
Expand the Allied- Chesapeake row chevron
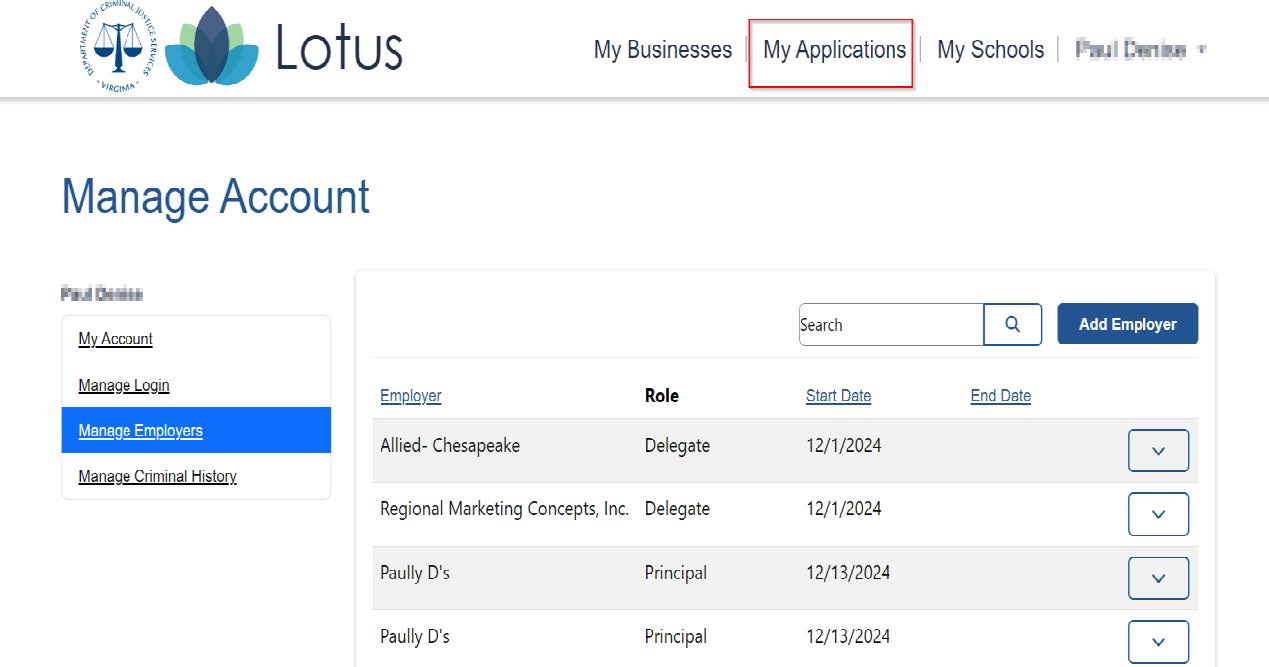tap(1158, 450)
